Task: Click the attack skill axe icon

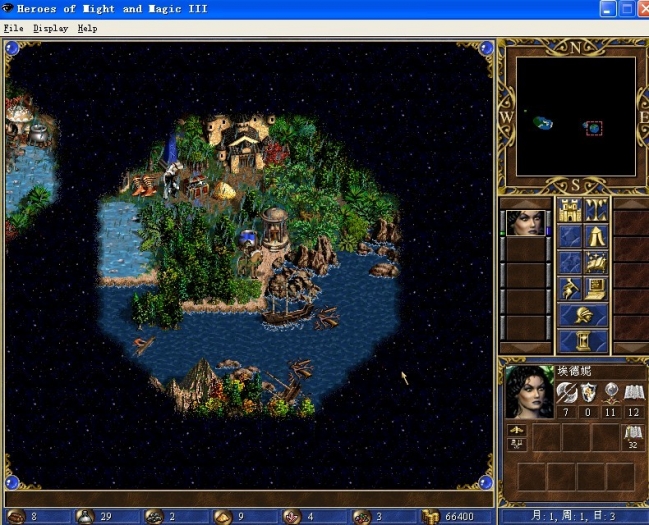Action: click(x=567, y=392)
